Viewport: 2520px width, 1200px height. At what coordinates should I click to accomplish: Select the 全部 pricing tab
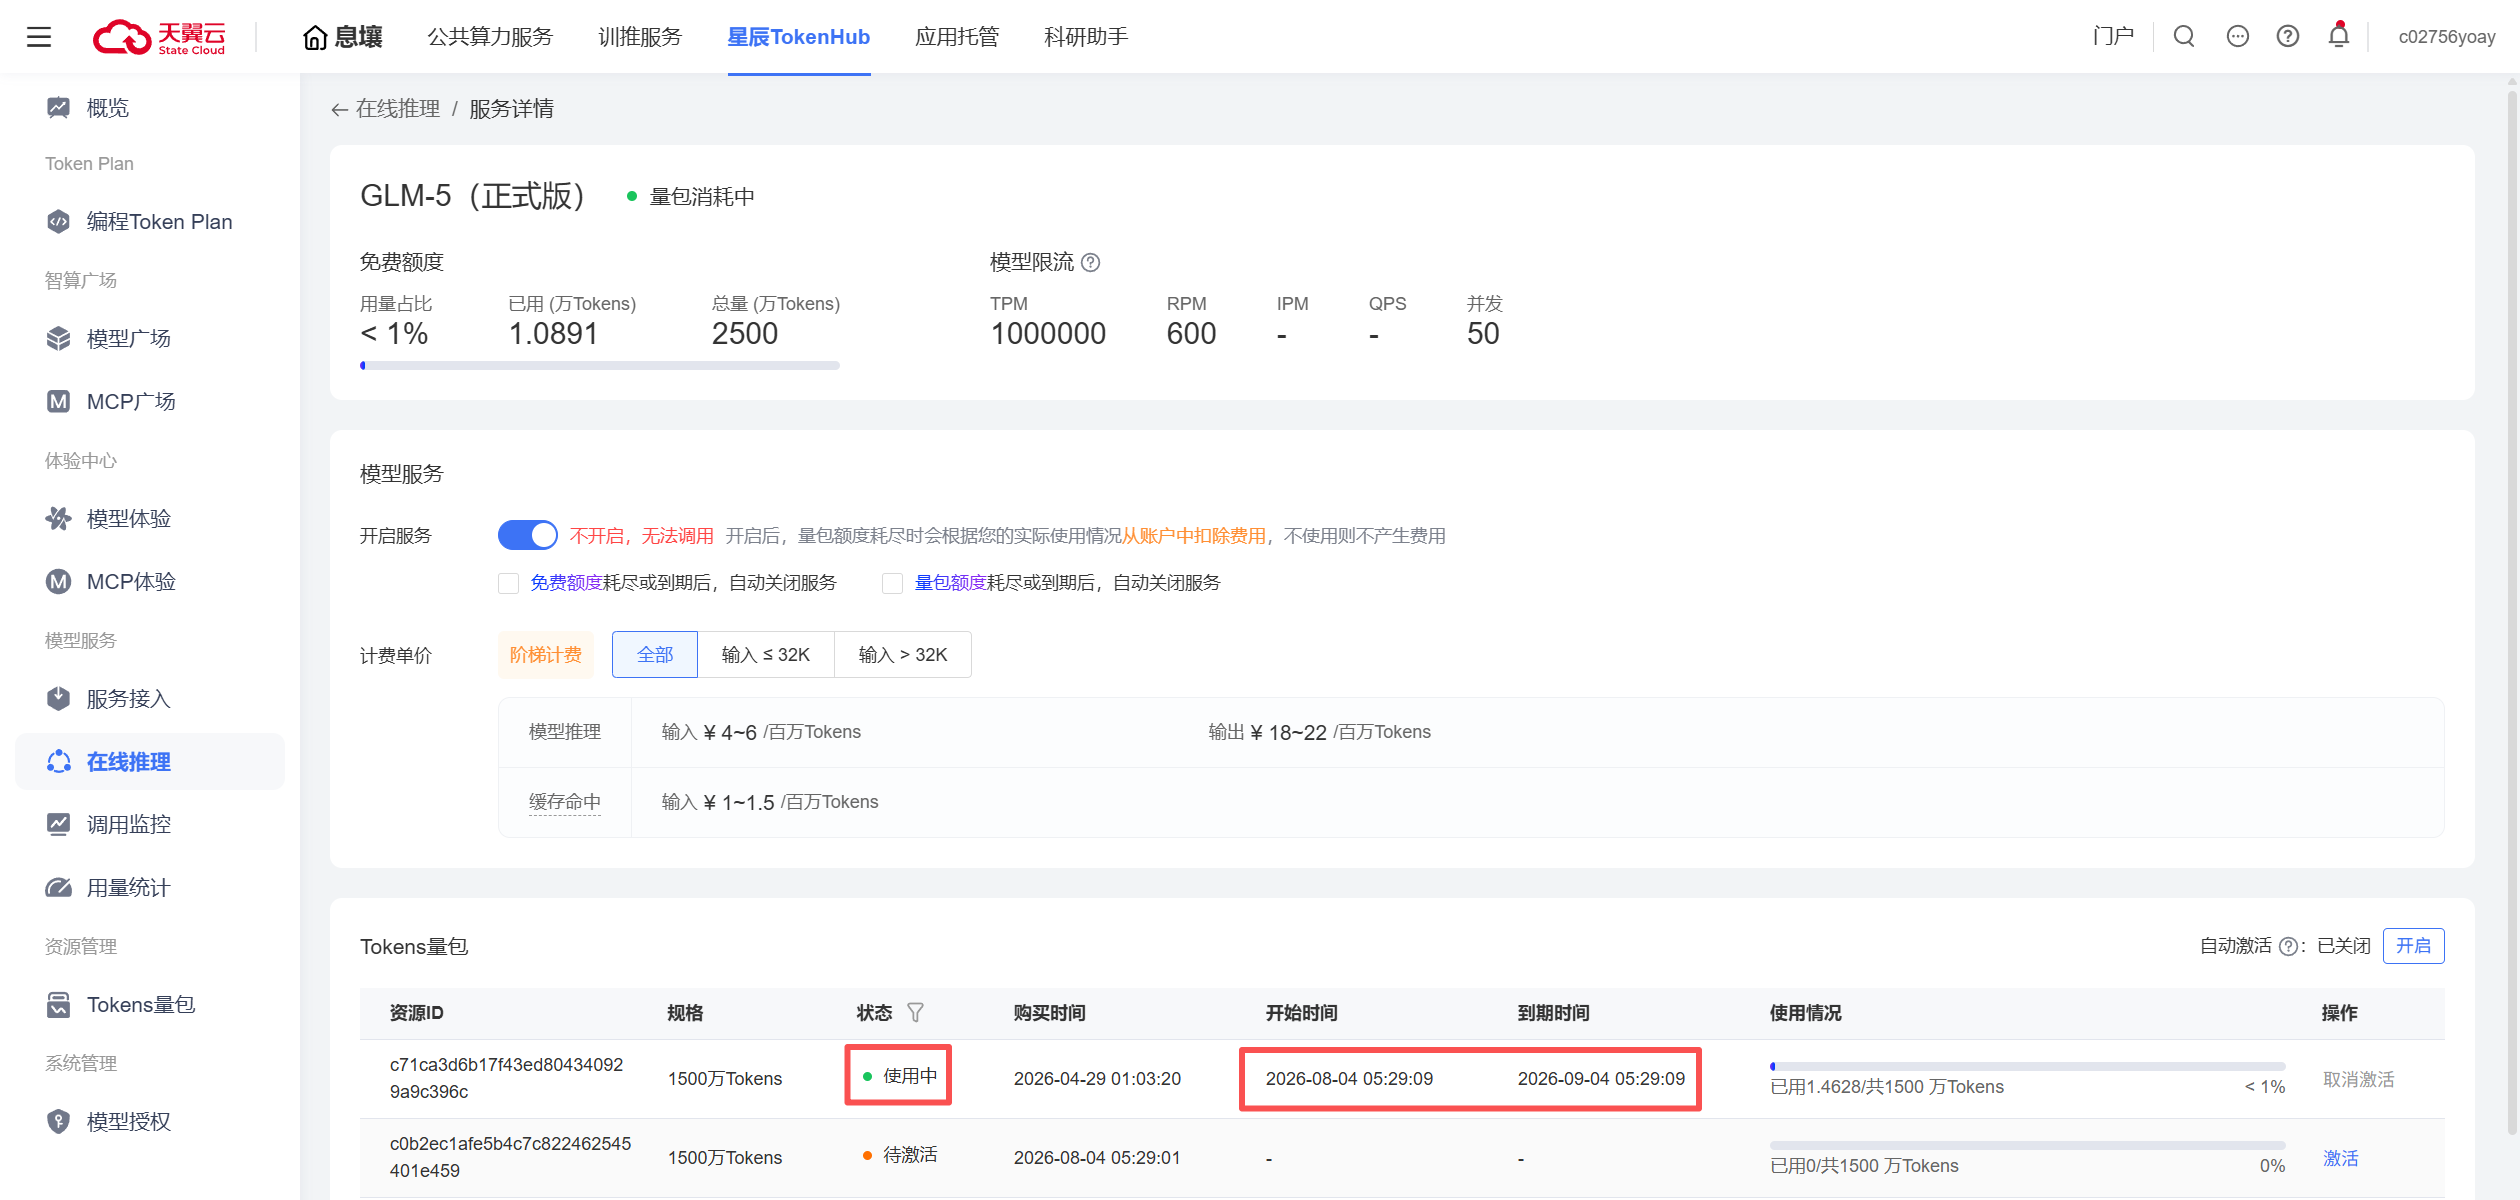pos(655,655)
